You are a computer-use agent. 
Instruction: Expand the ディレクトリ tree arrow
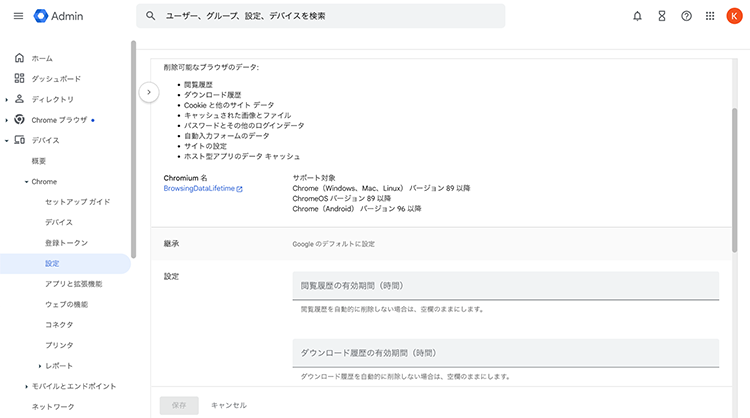pyautogui.click(x=7, y=99)
